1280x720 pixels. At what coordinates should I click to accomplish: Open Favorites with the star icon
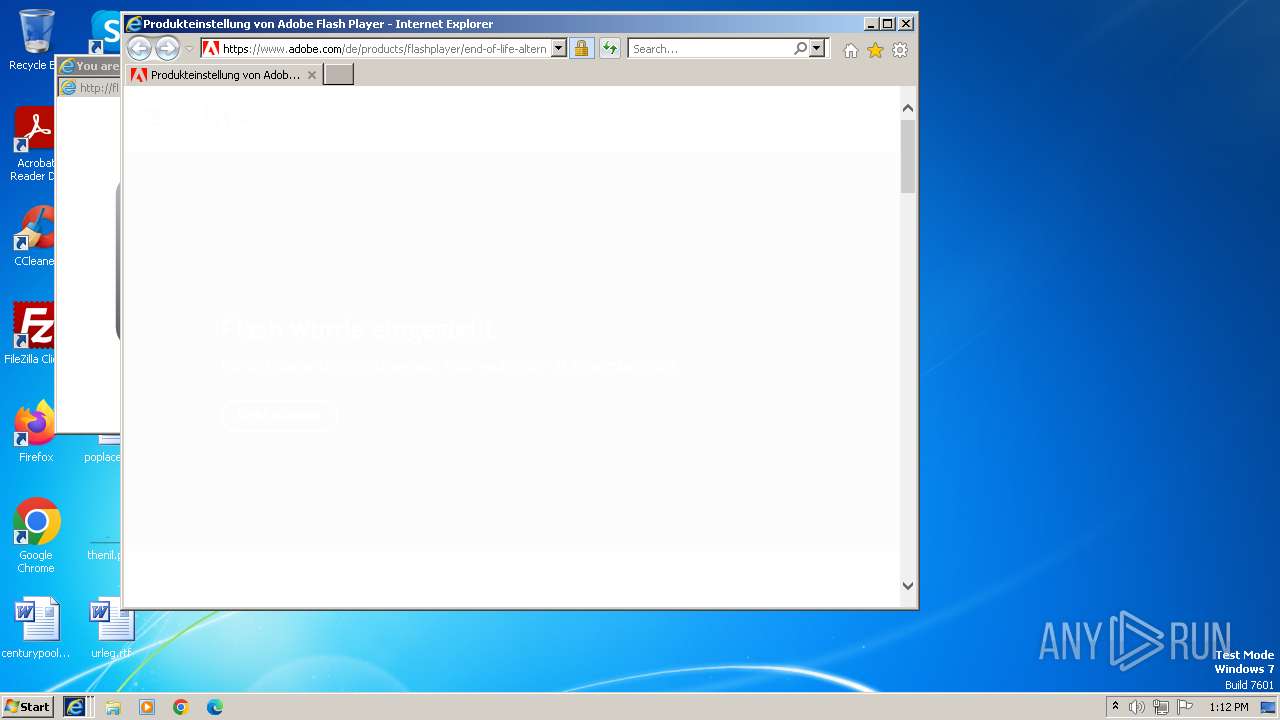(875, 50)
